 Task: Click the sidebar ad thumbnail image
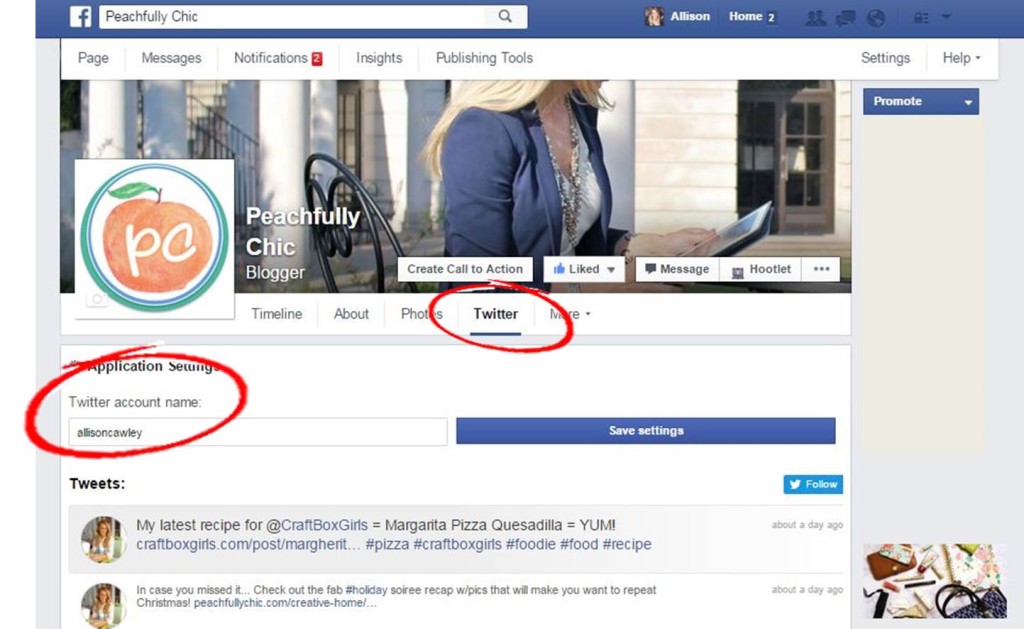point(935,581)
